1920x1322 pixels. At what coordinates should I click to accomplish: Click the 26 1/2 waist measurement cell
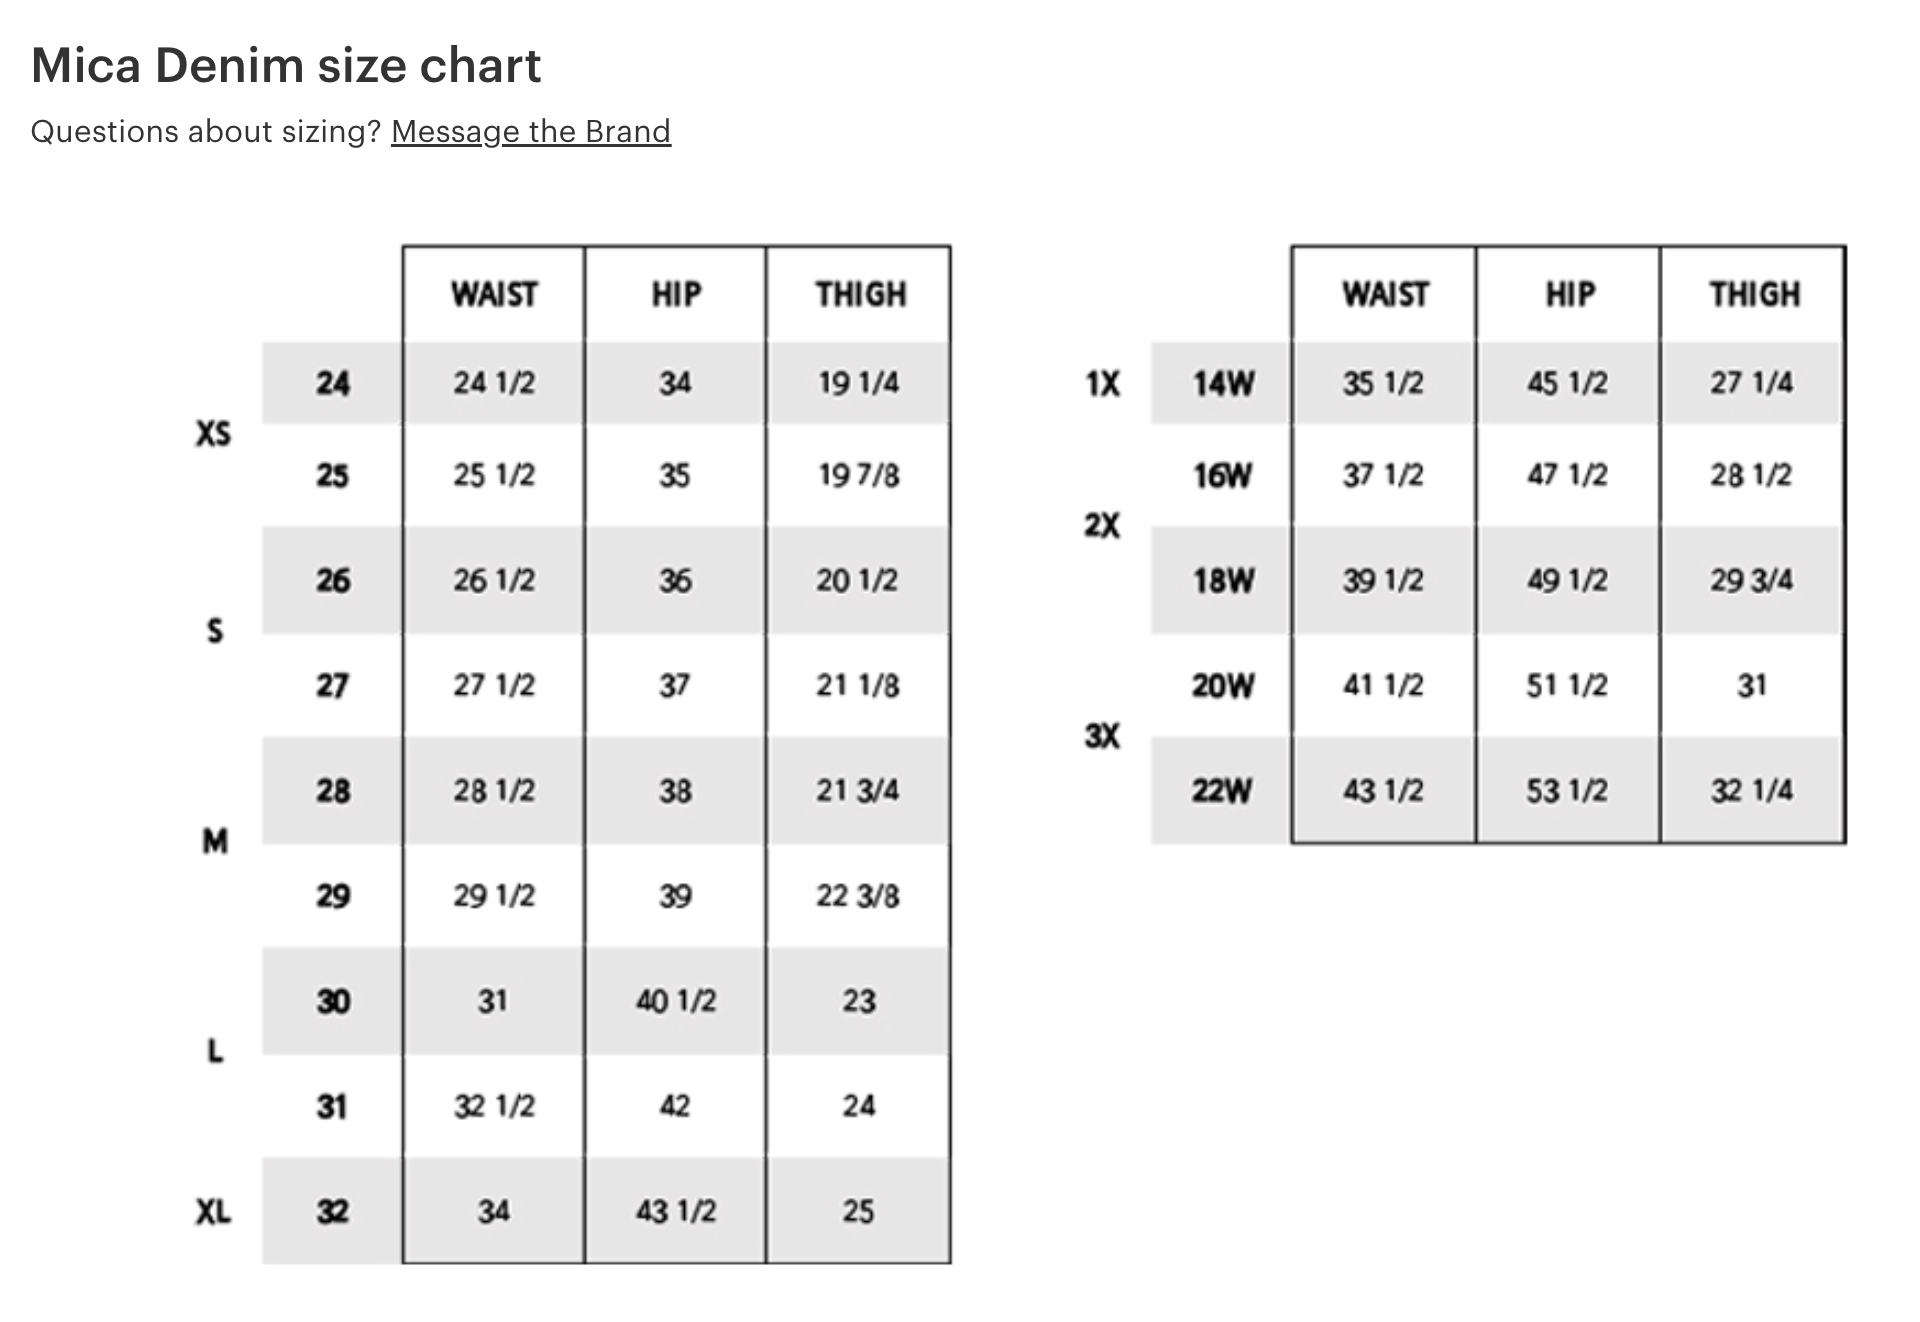coord(494,580)
